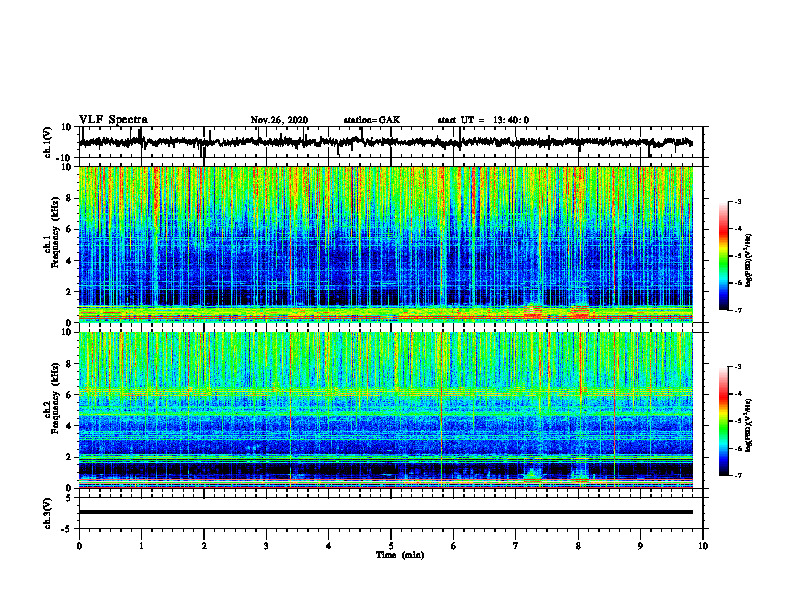Click the "8" tick on ch.1 frequency axis
The width and height of the screenshot is (792, 612).
69,198
